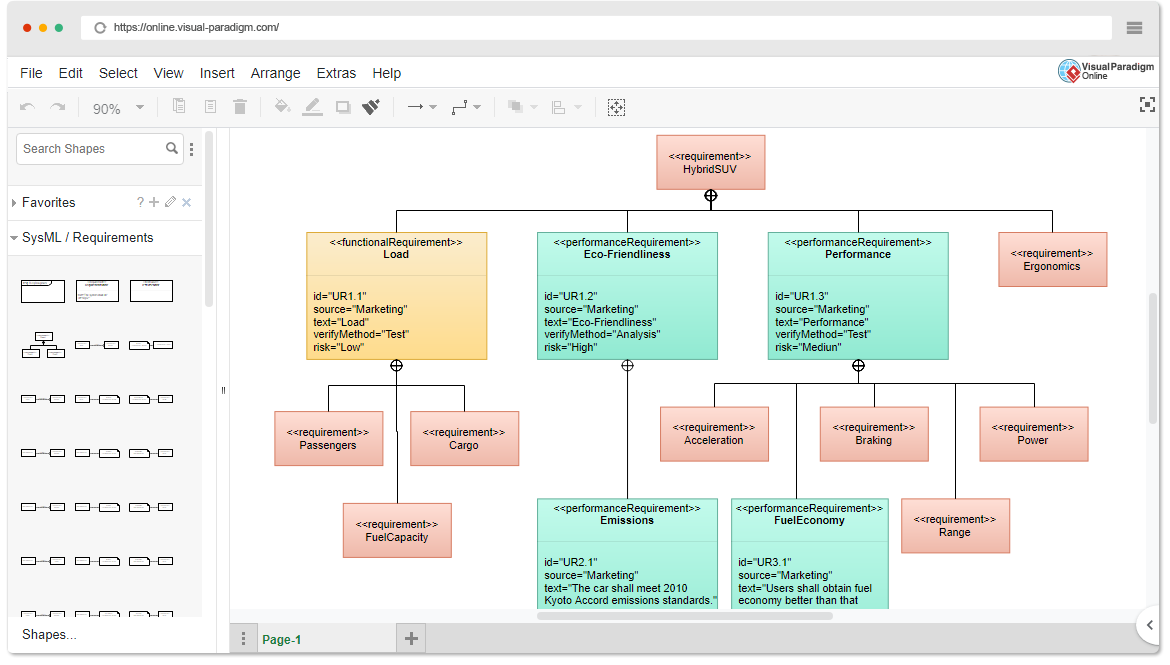Click the Shadow style icon in the toolbar
This screenshot has height=665, width=1170.
342,107
